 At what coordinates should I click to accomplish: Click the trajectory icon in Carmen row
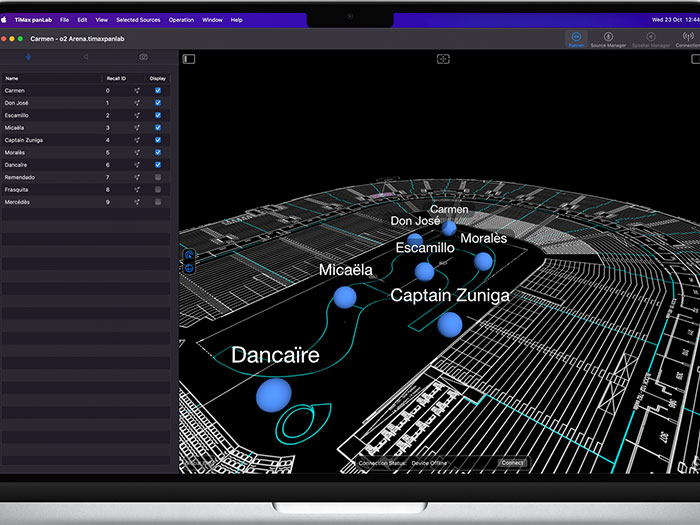(137, 91)
